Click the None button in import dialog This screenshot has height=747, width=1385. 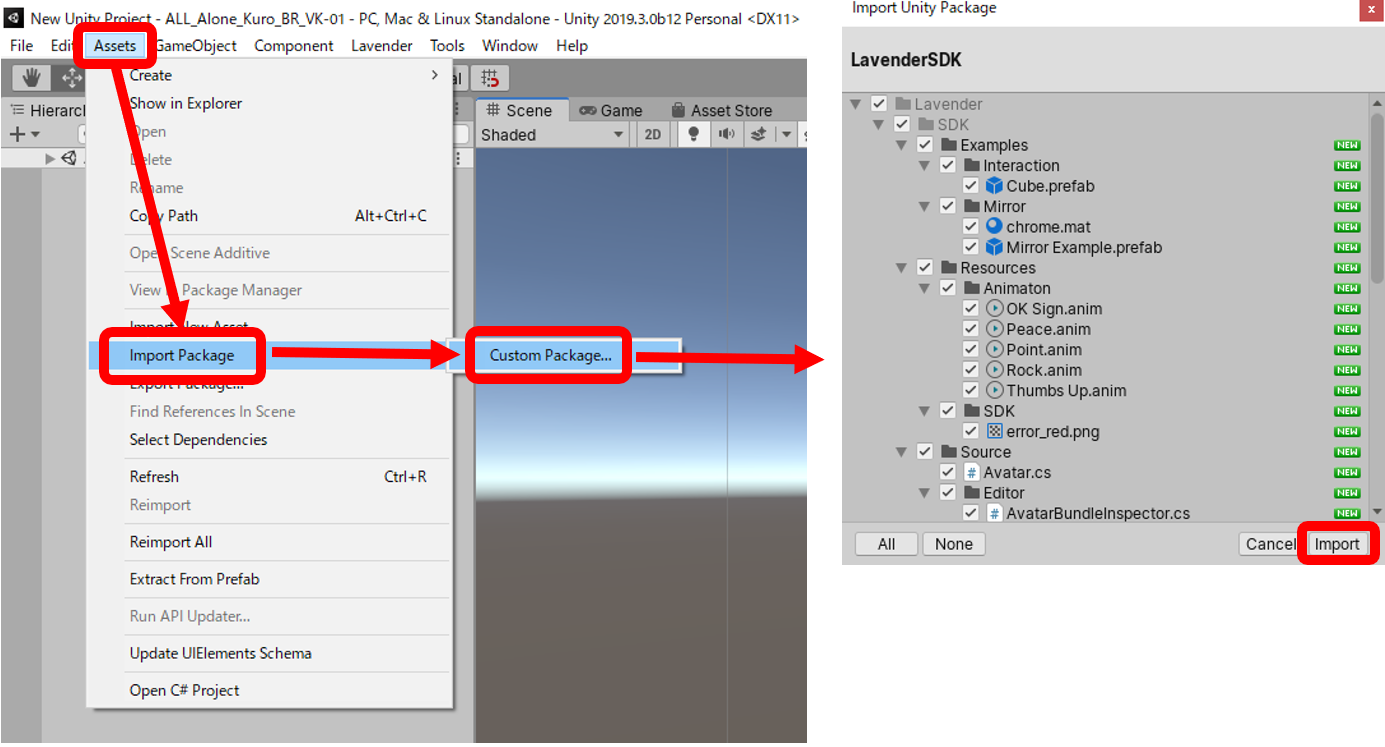953,544
